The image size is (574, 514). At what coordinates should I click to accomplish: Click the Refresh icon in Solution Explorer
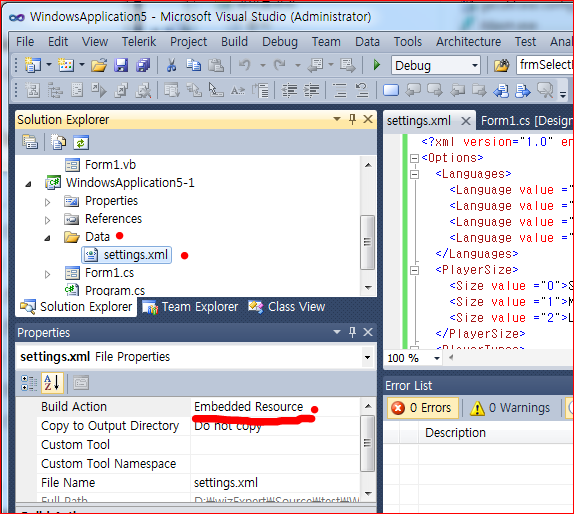click(81, 142)
